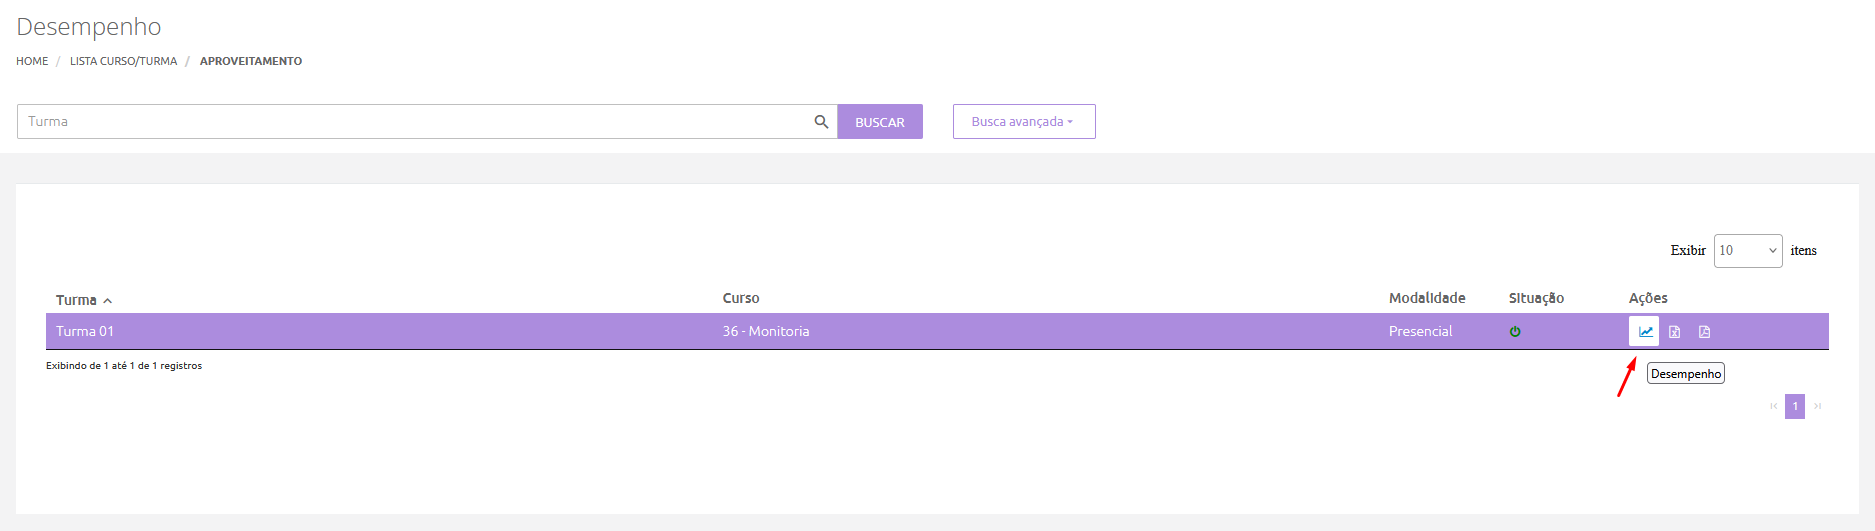Sort by the Turma column arrow

point(108,300)
